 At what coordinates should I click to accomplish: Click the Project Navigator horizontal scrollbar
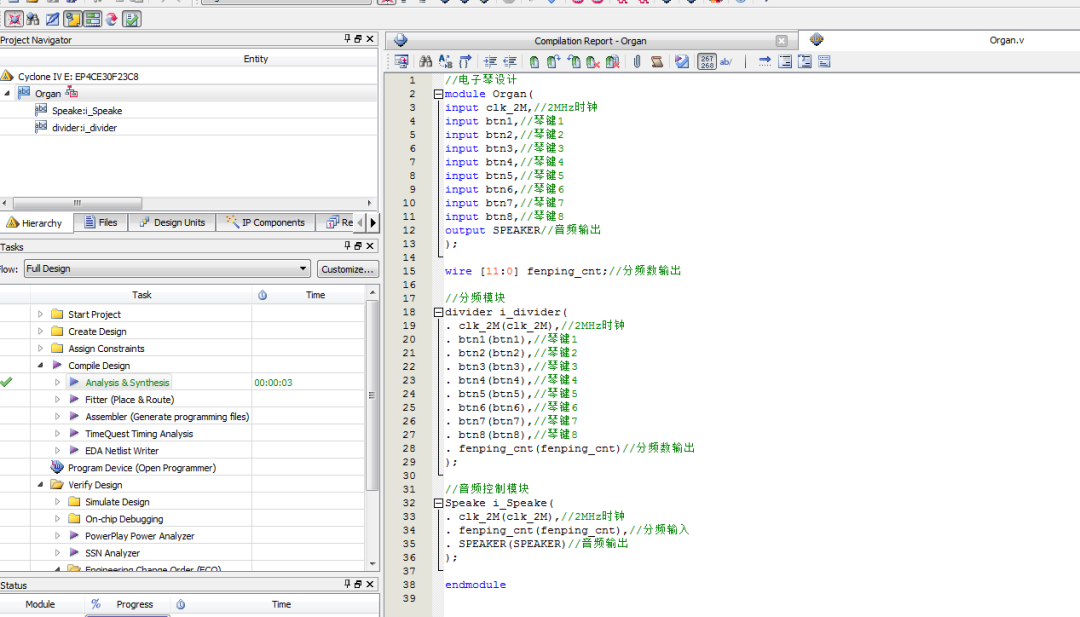point(78,204)
